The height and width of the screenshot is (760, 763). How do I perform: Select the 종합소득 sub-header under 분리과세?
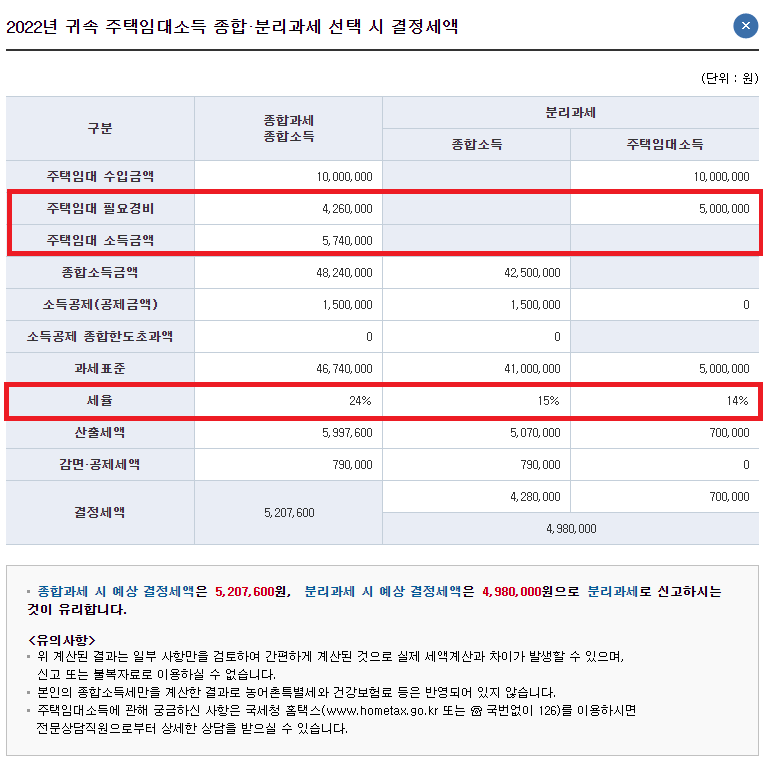tap(476, 145)
